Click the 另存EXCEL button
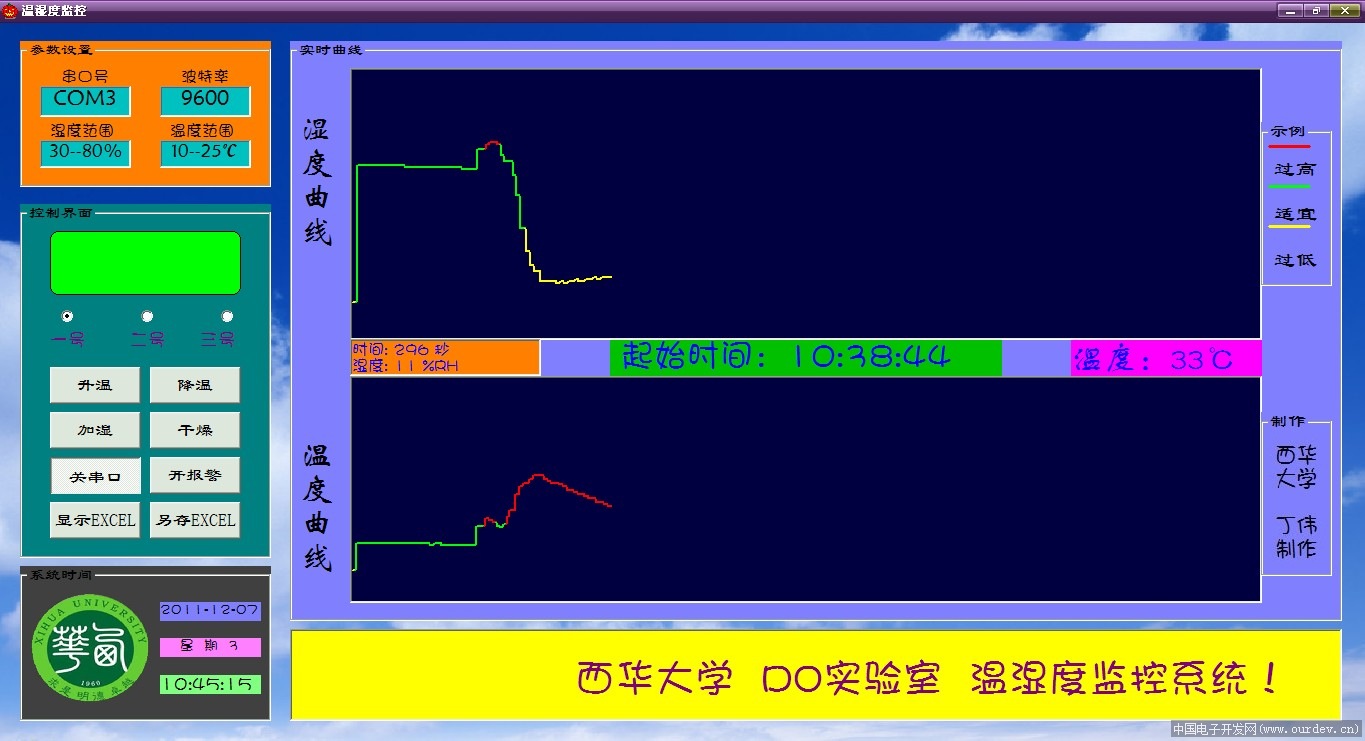 pyautogui.click(x=195, y=520)
